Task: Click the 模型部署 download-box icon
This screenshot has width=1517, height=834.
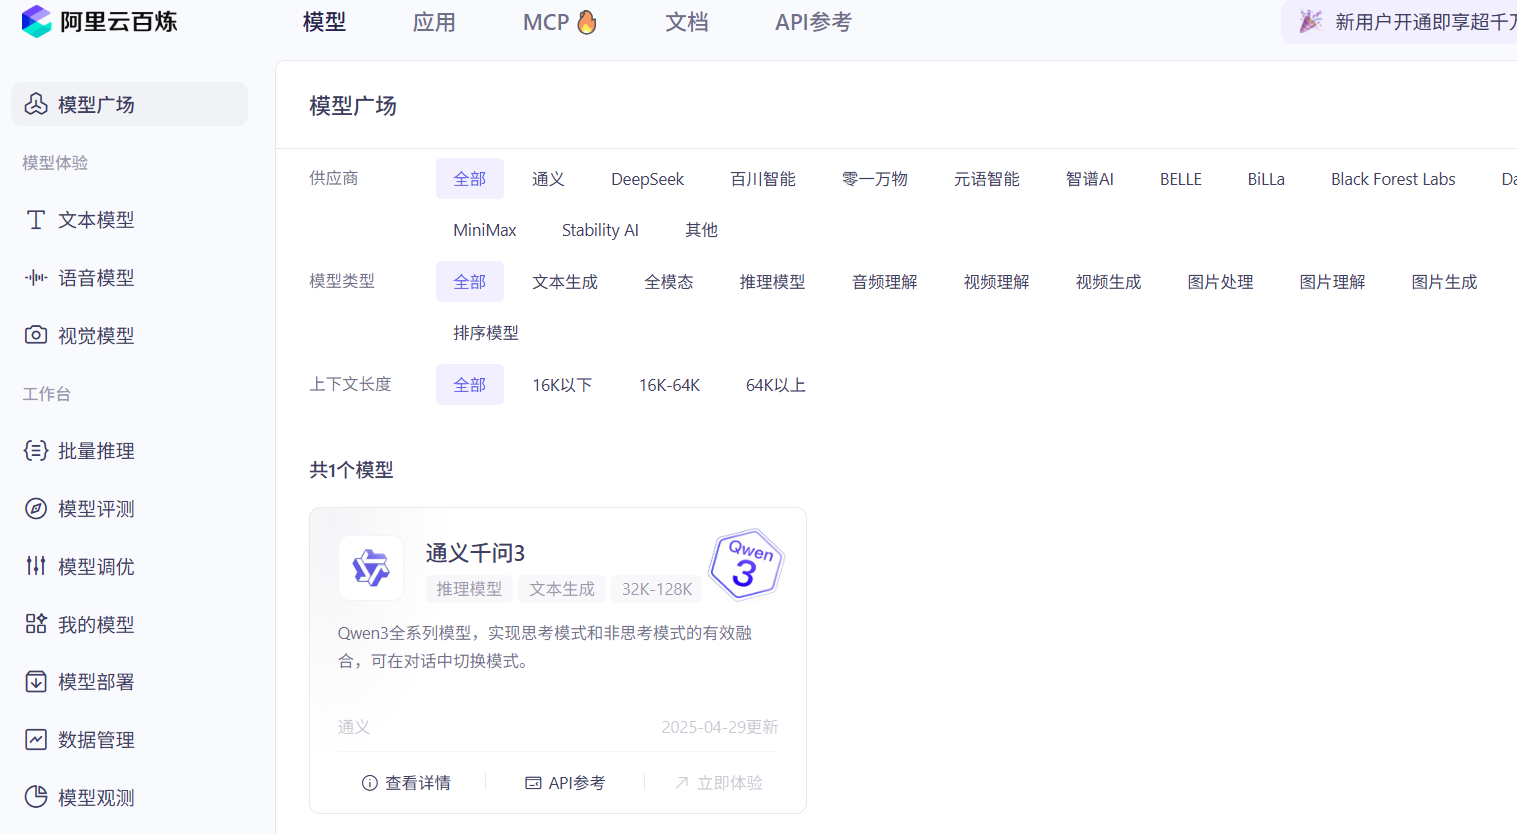Action: coord(36,682)
